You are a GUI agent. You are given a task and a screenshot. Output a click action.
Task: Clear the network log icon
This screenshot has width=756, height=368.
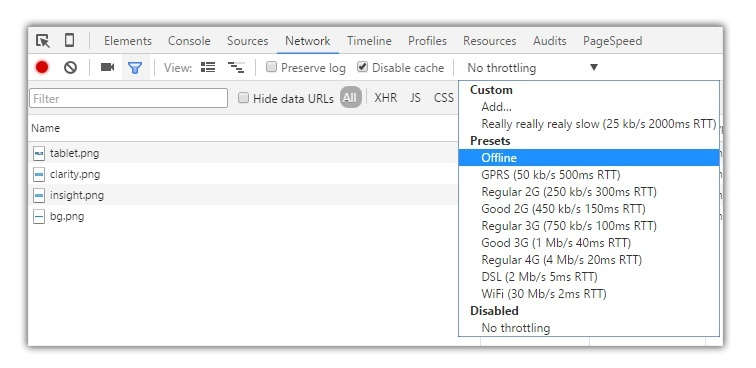click(x=70, y=68)
